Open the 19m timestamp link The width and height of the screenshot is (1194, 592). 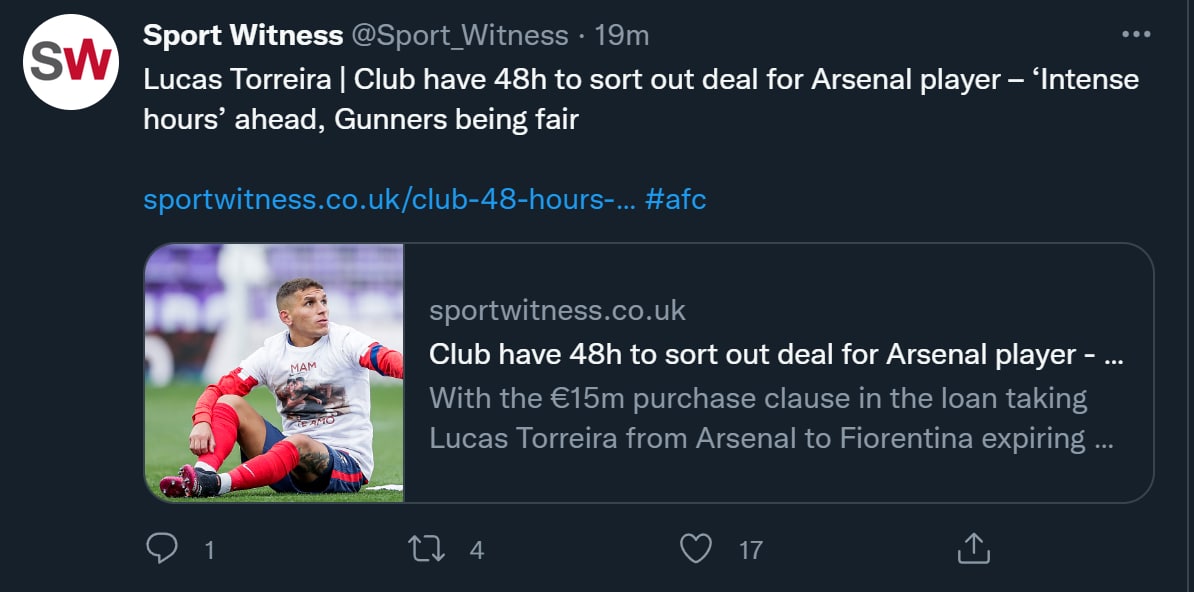click(622, 36)
